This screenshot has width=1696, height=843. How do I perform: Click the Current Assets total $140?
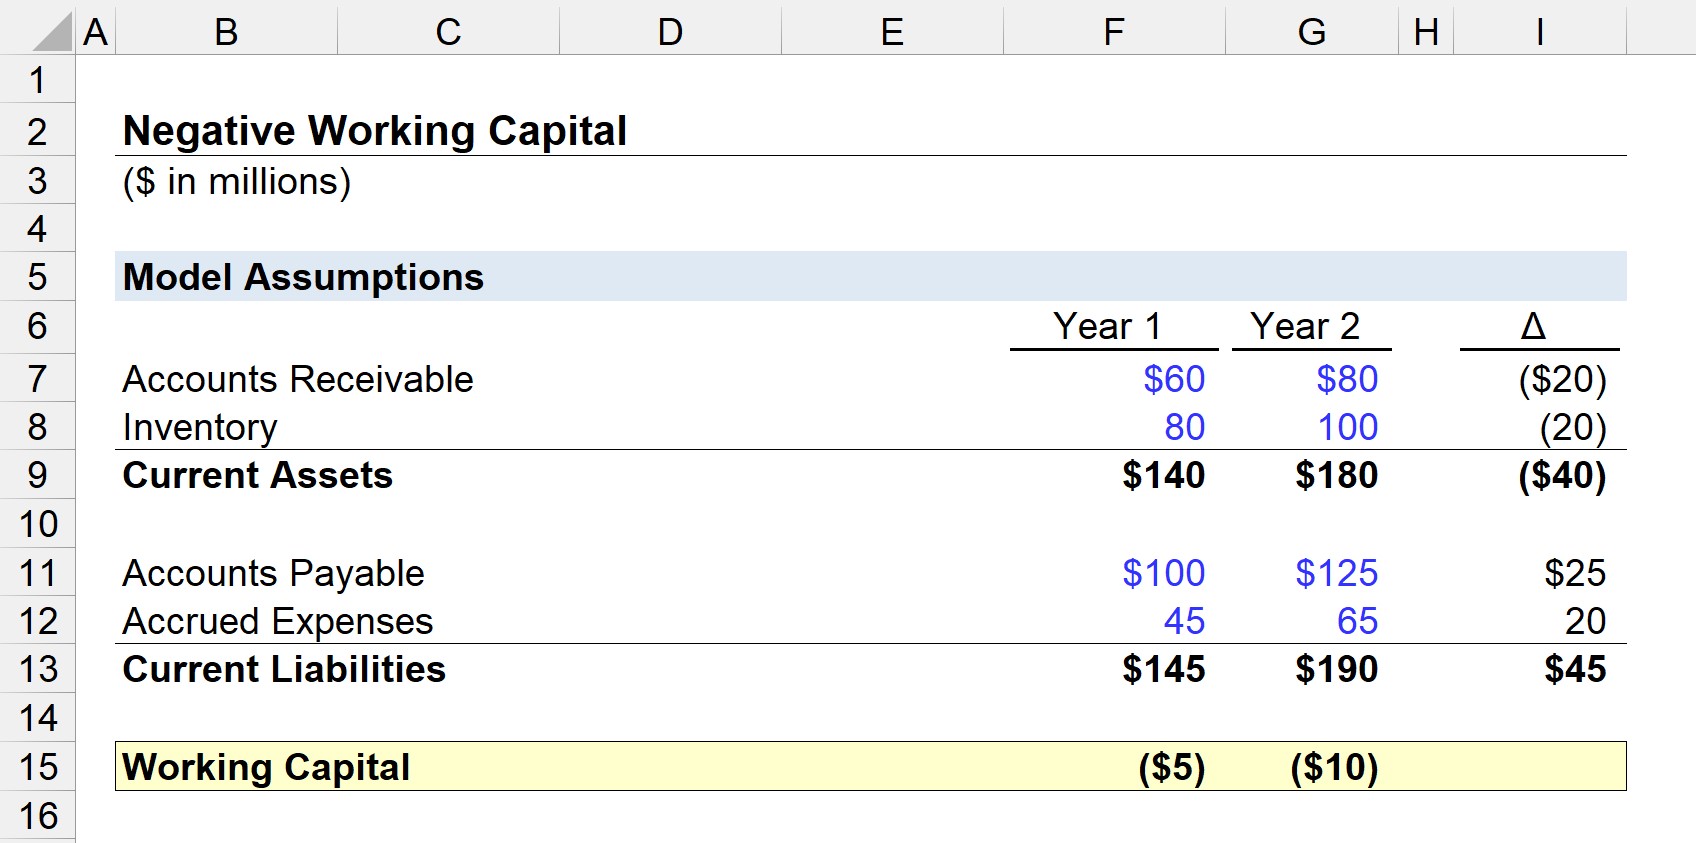click(x=1163, y=476)
